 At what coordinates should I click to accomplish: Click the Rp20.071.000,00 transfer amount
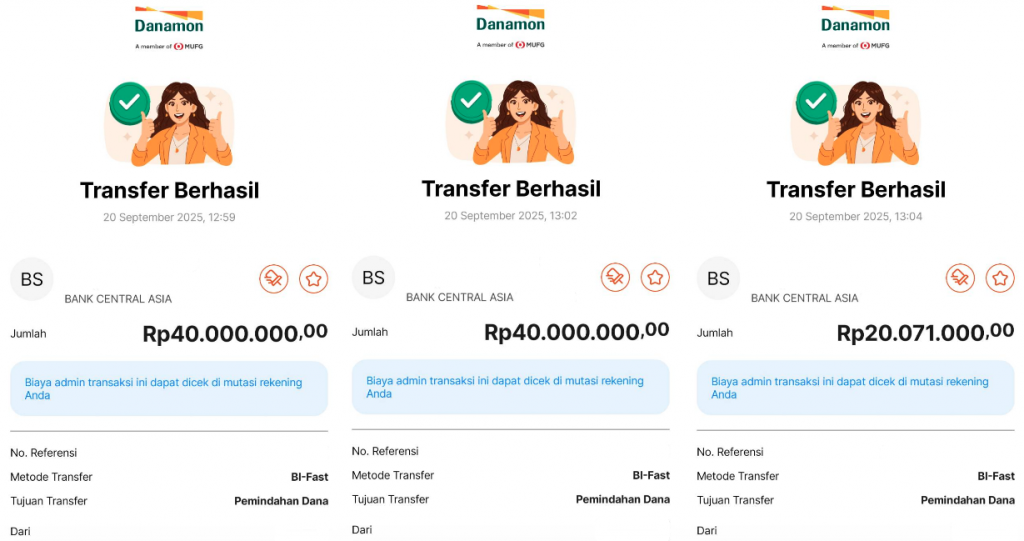(x=925, y=332)
